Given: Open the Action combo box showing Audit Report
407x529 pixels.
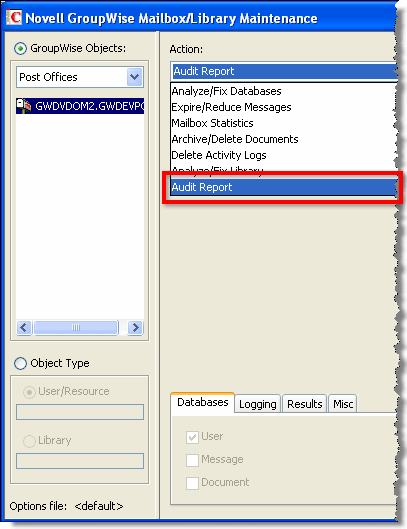Looking at the screenshot, I should [x=283, y=71].
